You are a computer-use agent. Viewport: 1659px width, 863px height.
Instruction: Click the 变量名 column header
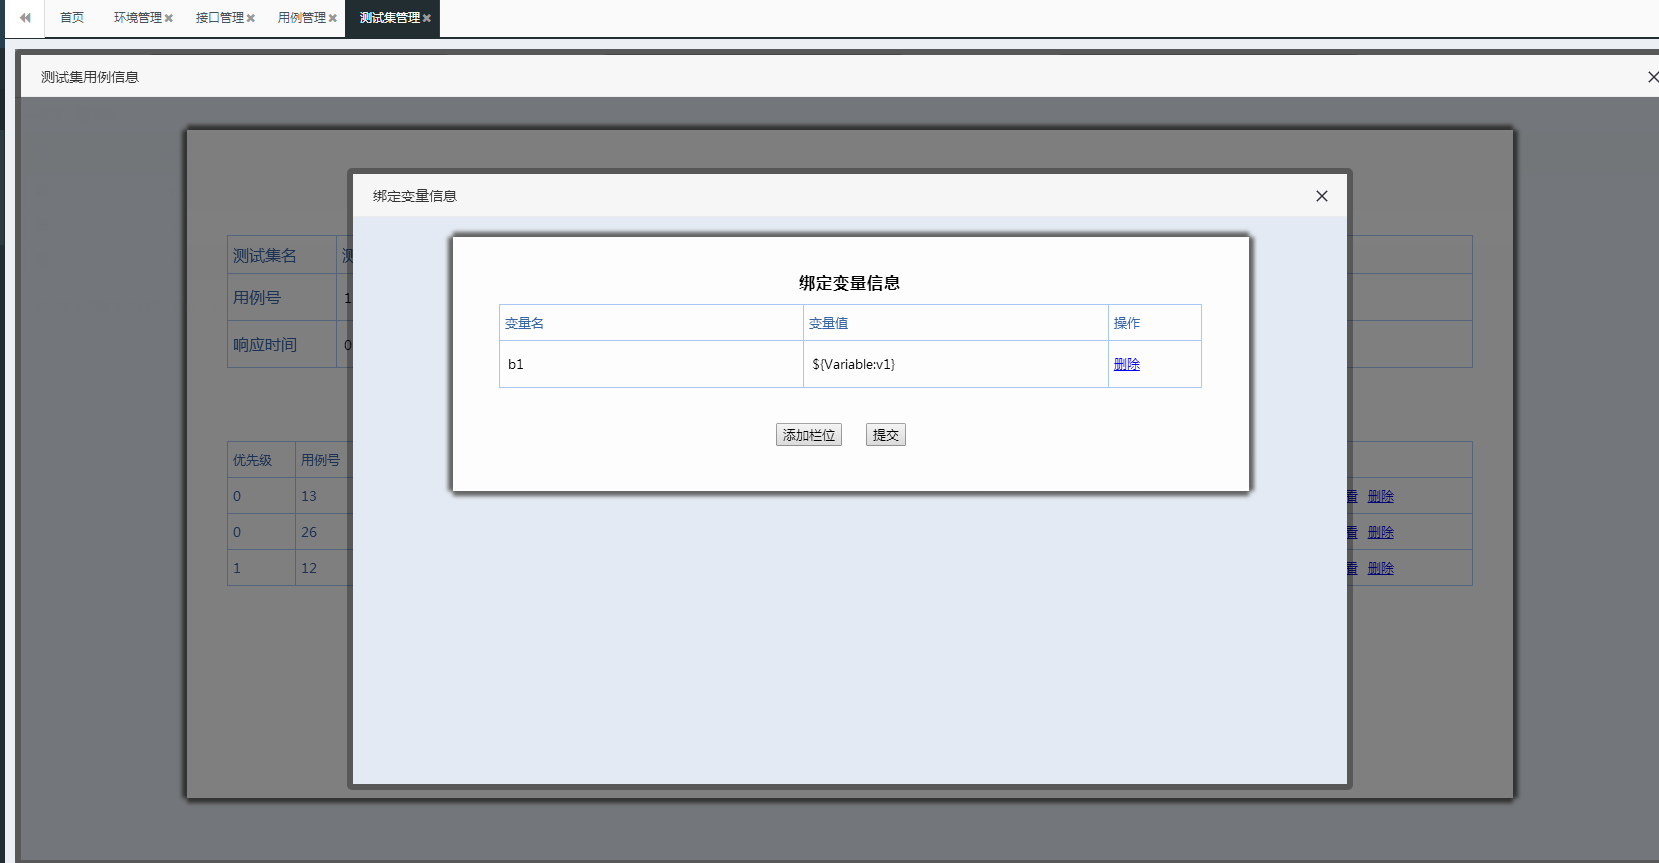click(x=652, y=323)
